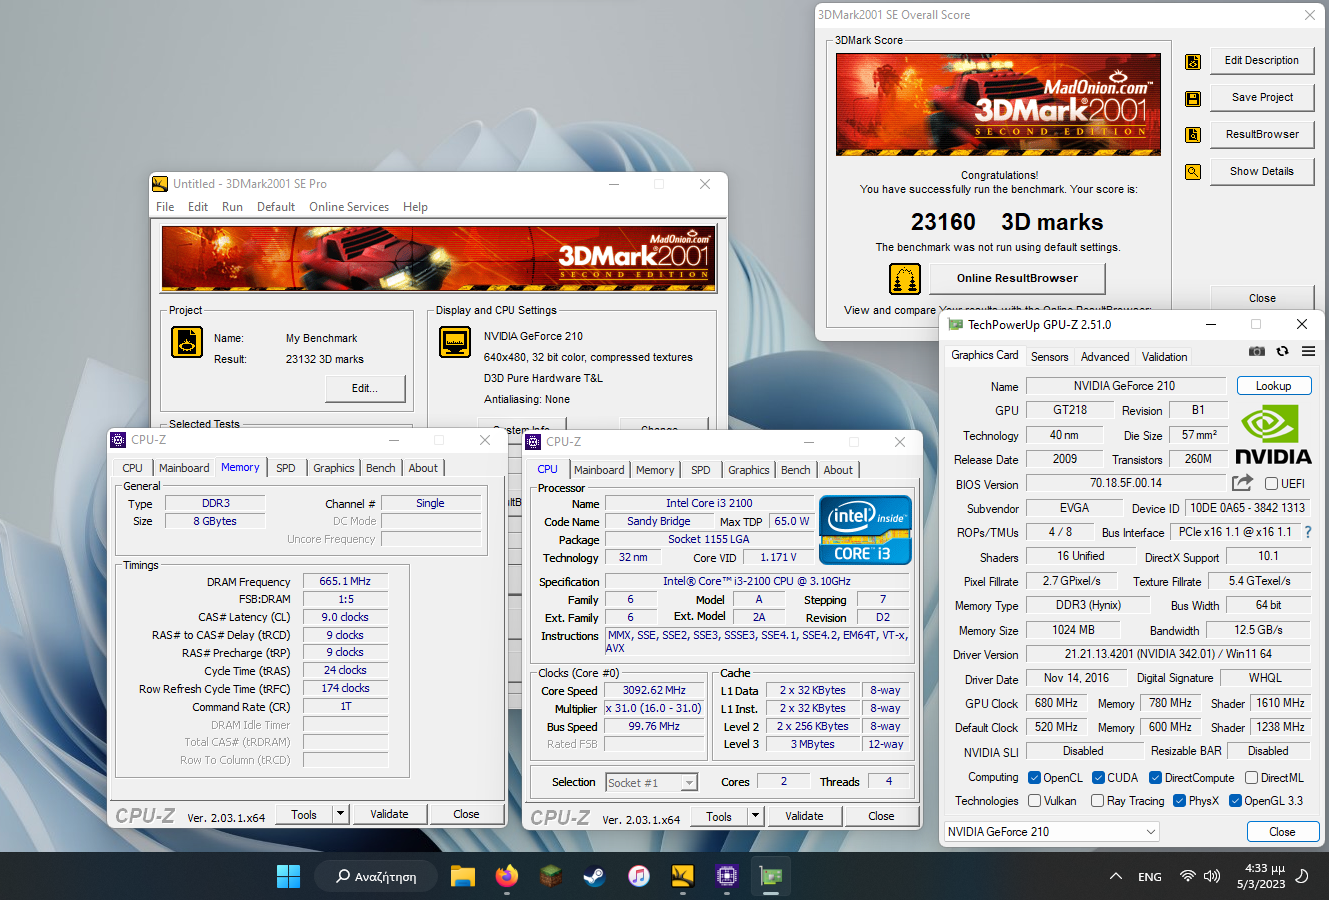Expand Tools dropdown arrow in CPU-Z Memory window
This screenshot has height=900, width=1329.
tap(340, 814)
